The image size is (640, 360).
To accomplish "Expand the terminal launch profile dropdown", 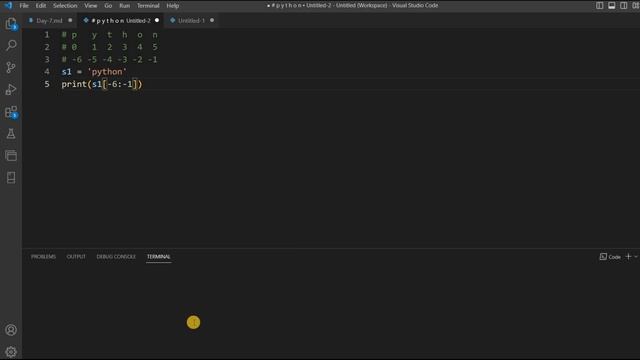I will pos(636,256).
